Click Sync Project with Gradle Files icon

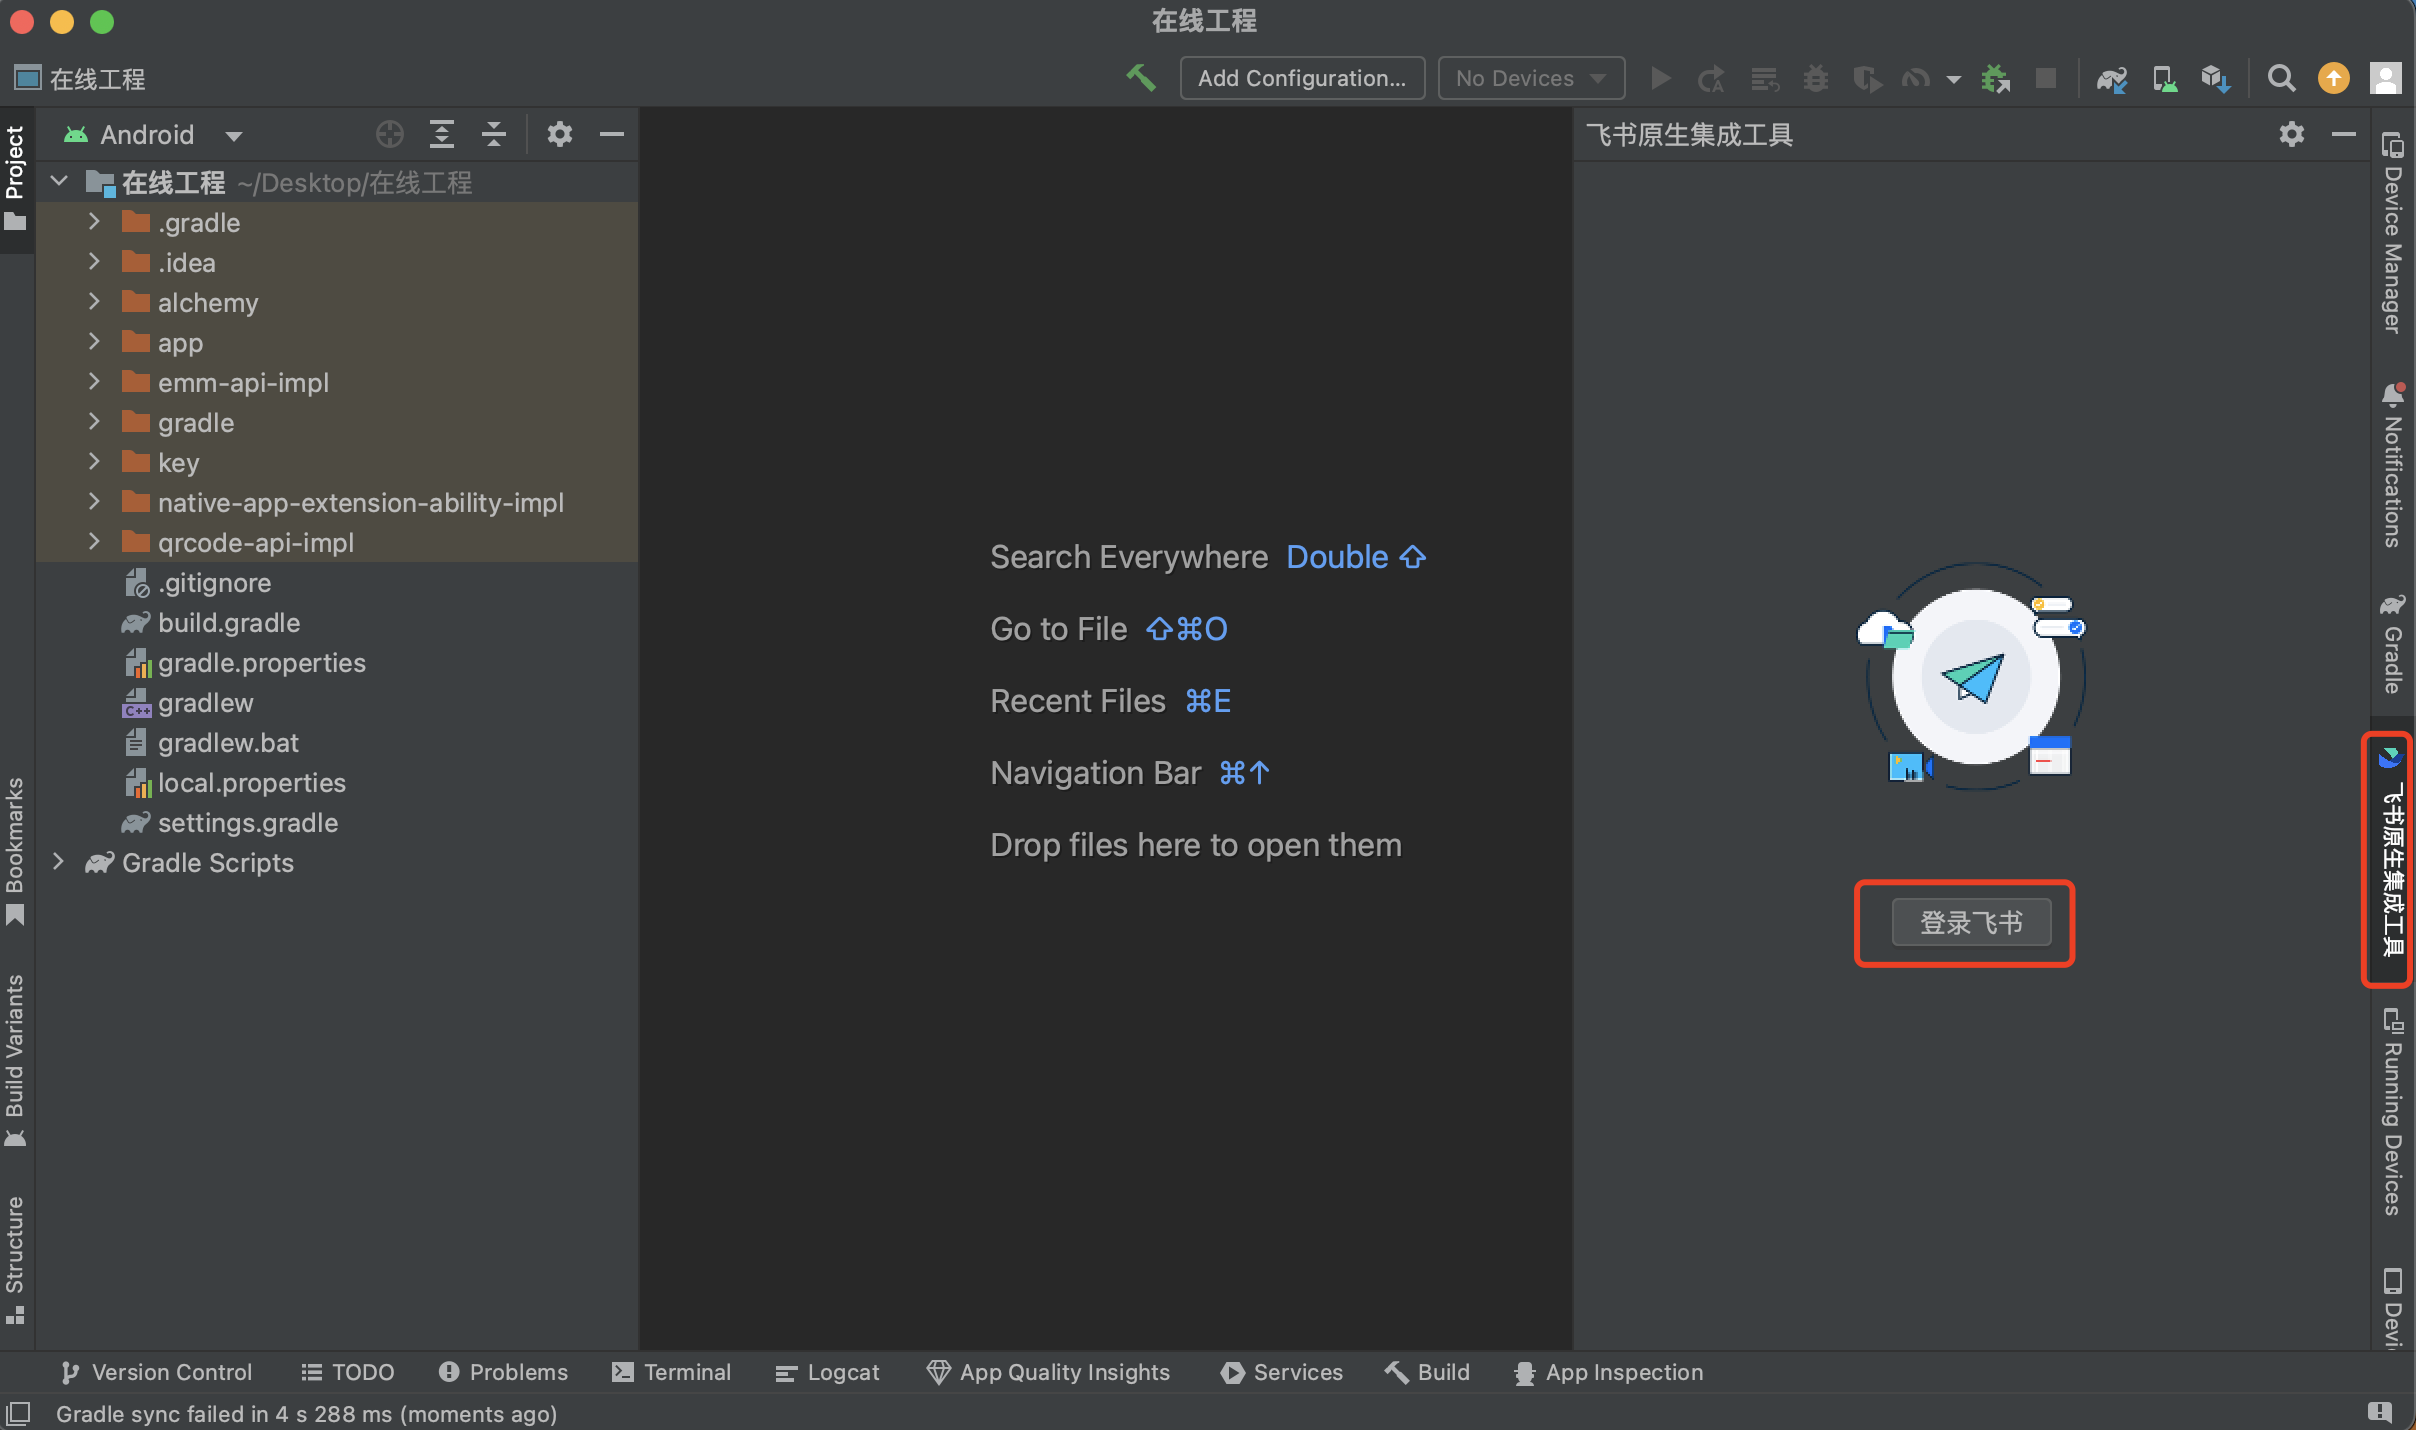2111,78
